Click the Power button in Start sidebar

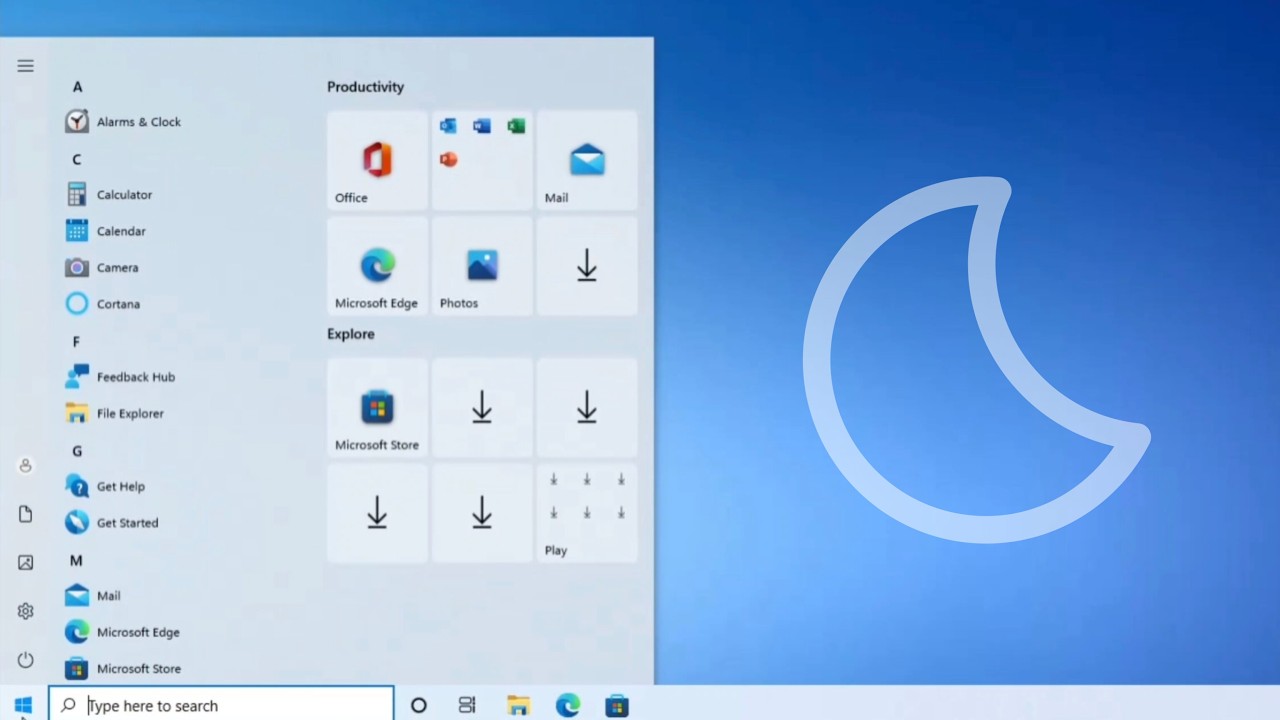[x=25, y=660]
